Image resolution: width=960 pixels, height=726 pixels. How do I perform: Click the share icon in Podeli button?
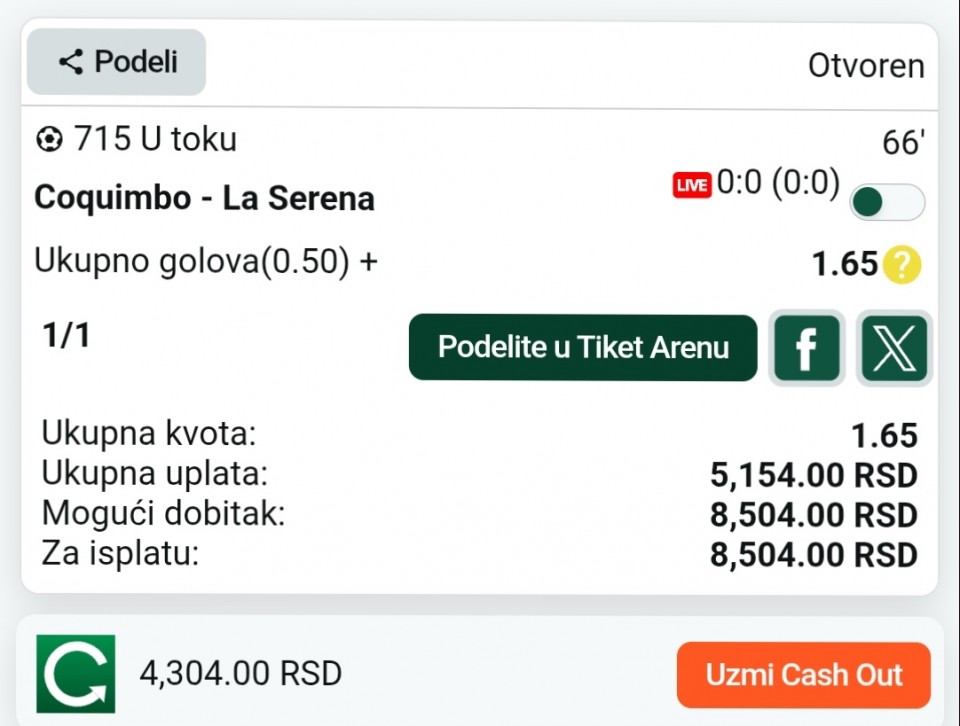[70, 62]
